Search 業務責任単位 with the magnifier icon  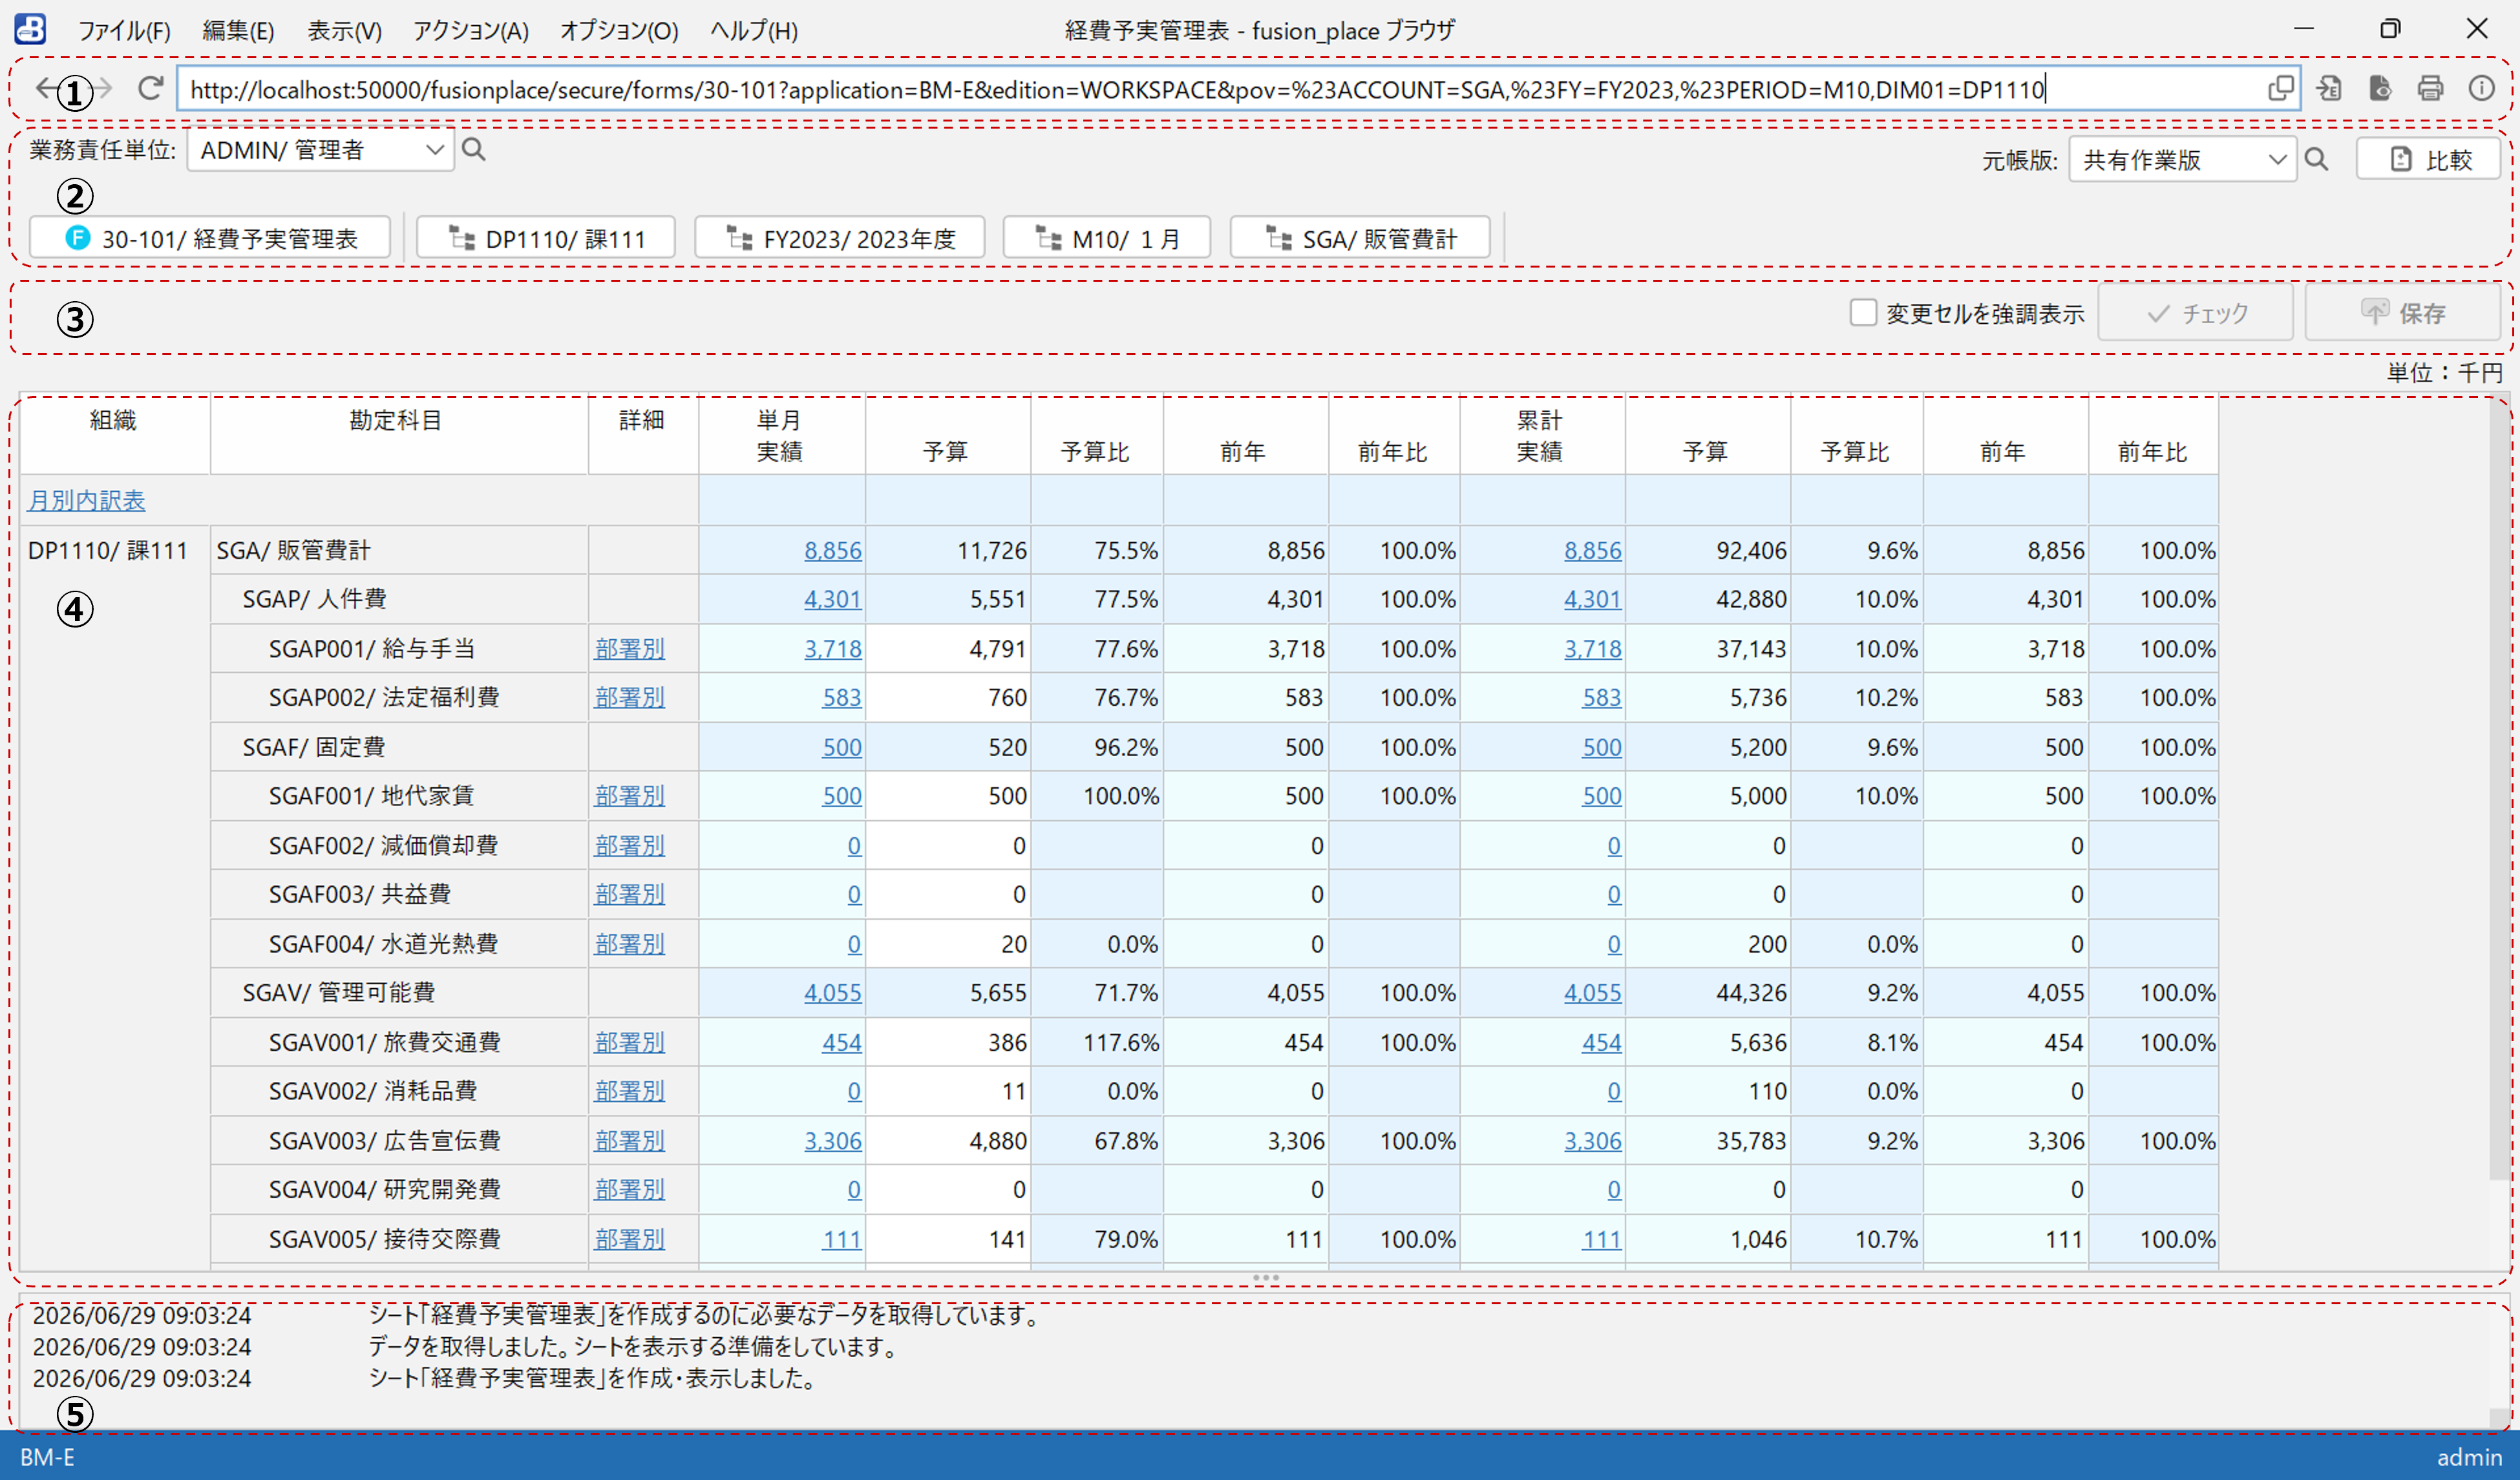pos(474,150)
